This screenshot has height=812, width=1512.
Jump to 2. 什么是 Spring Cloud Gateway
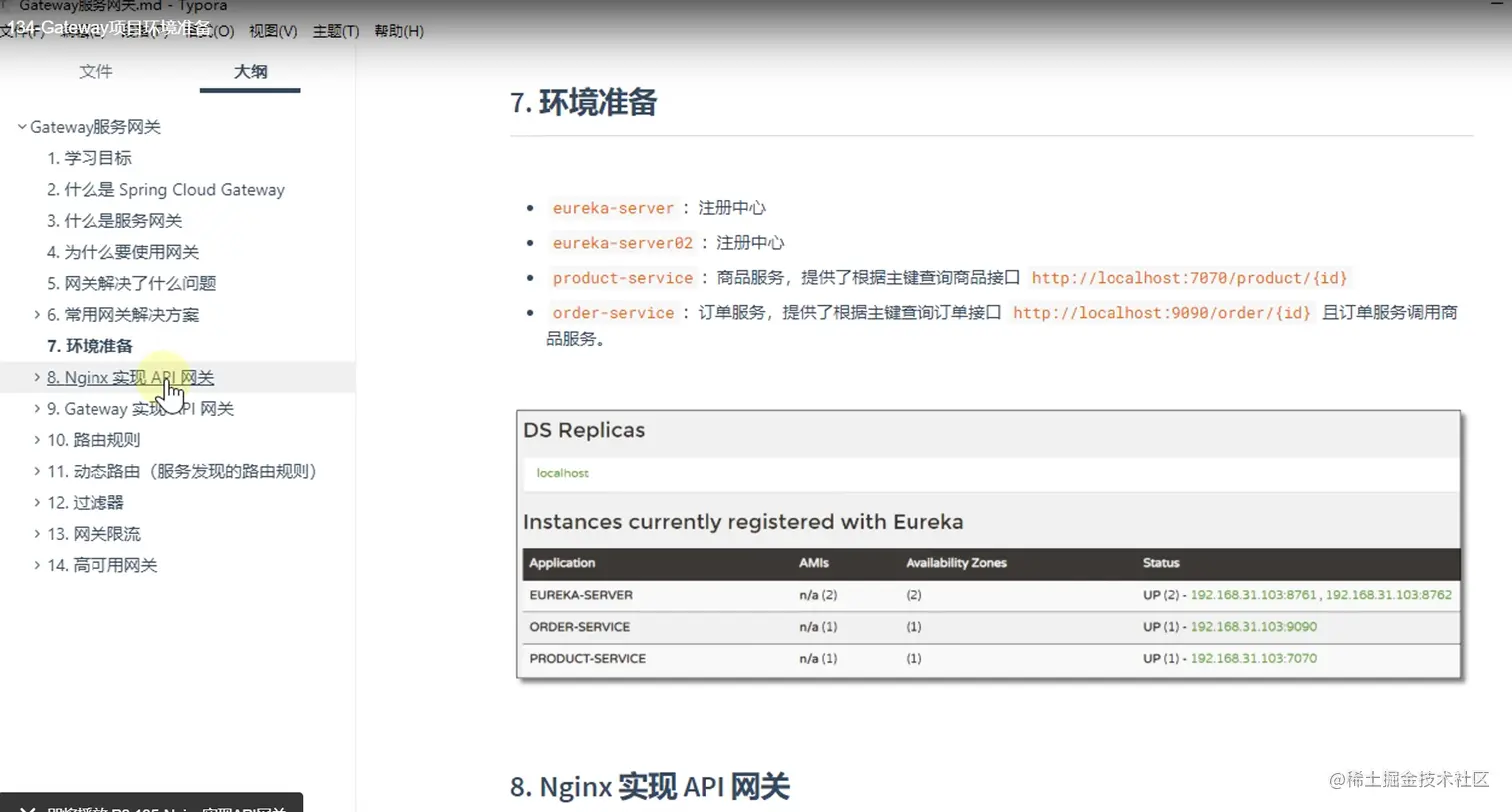pos(166,190)
